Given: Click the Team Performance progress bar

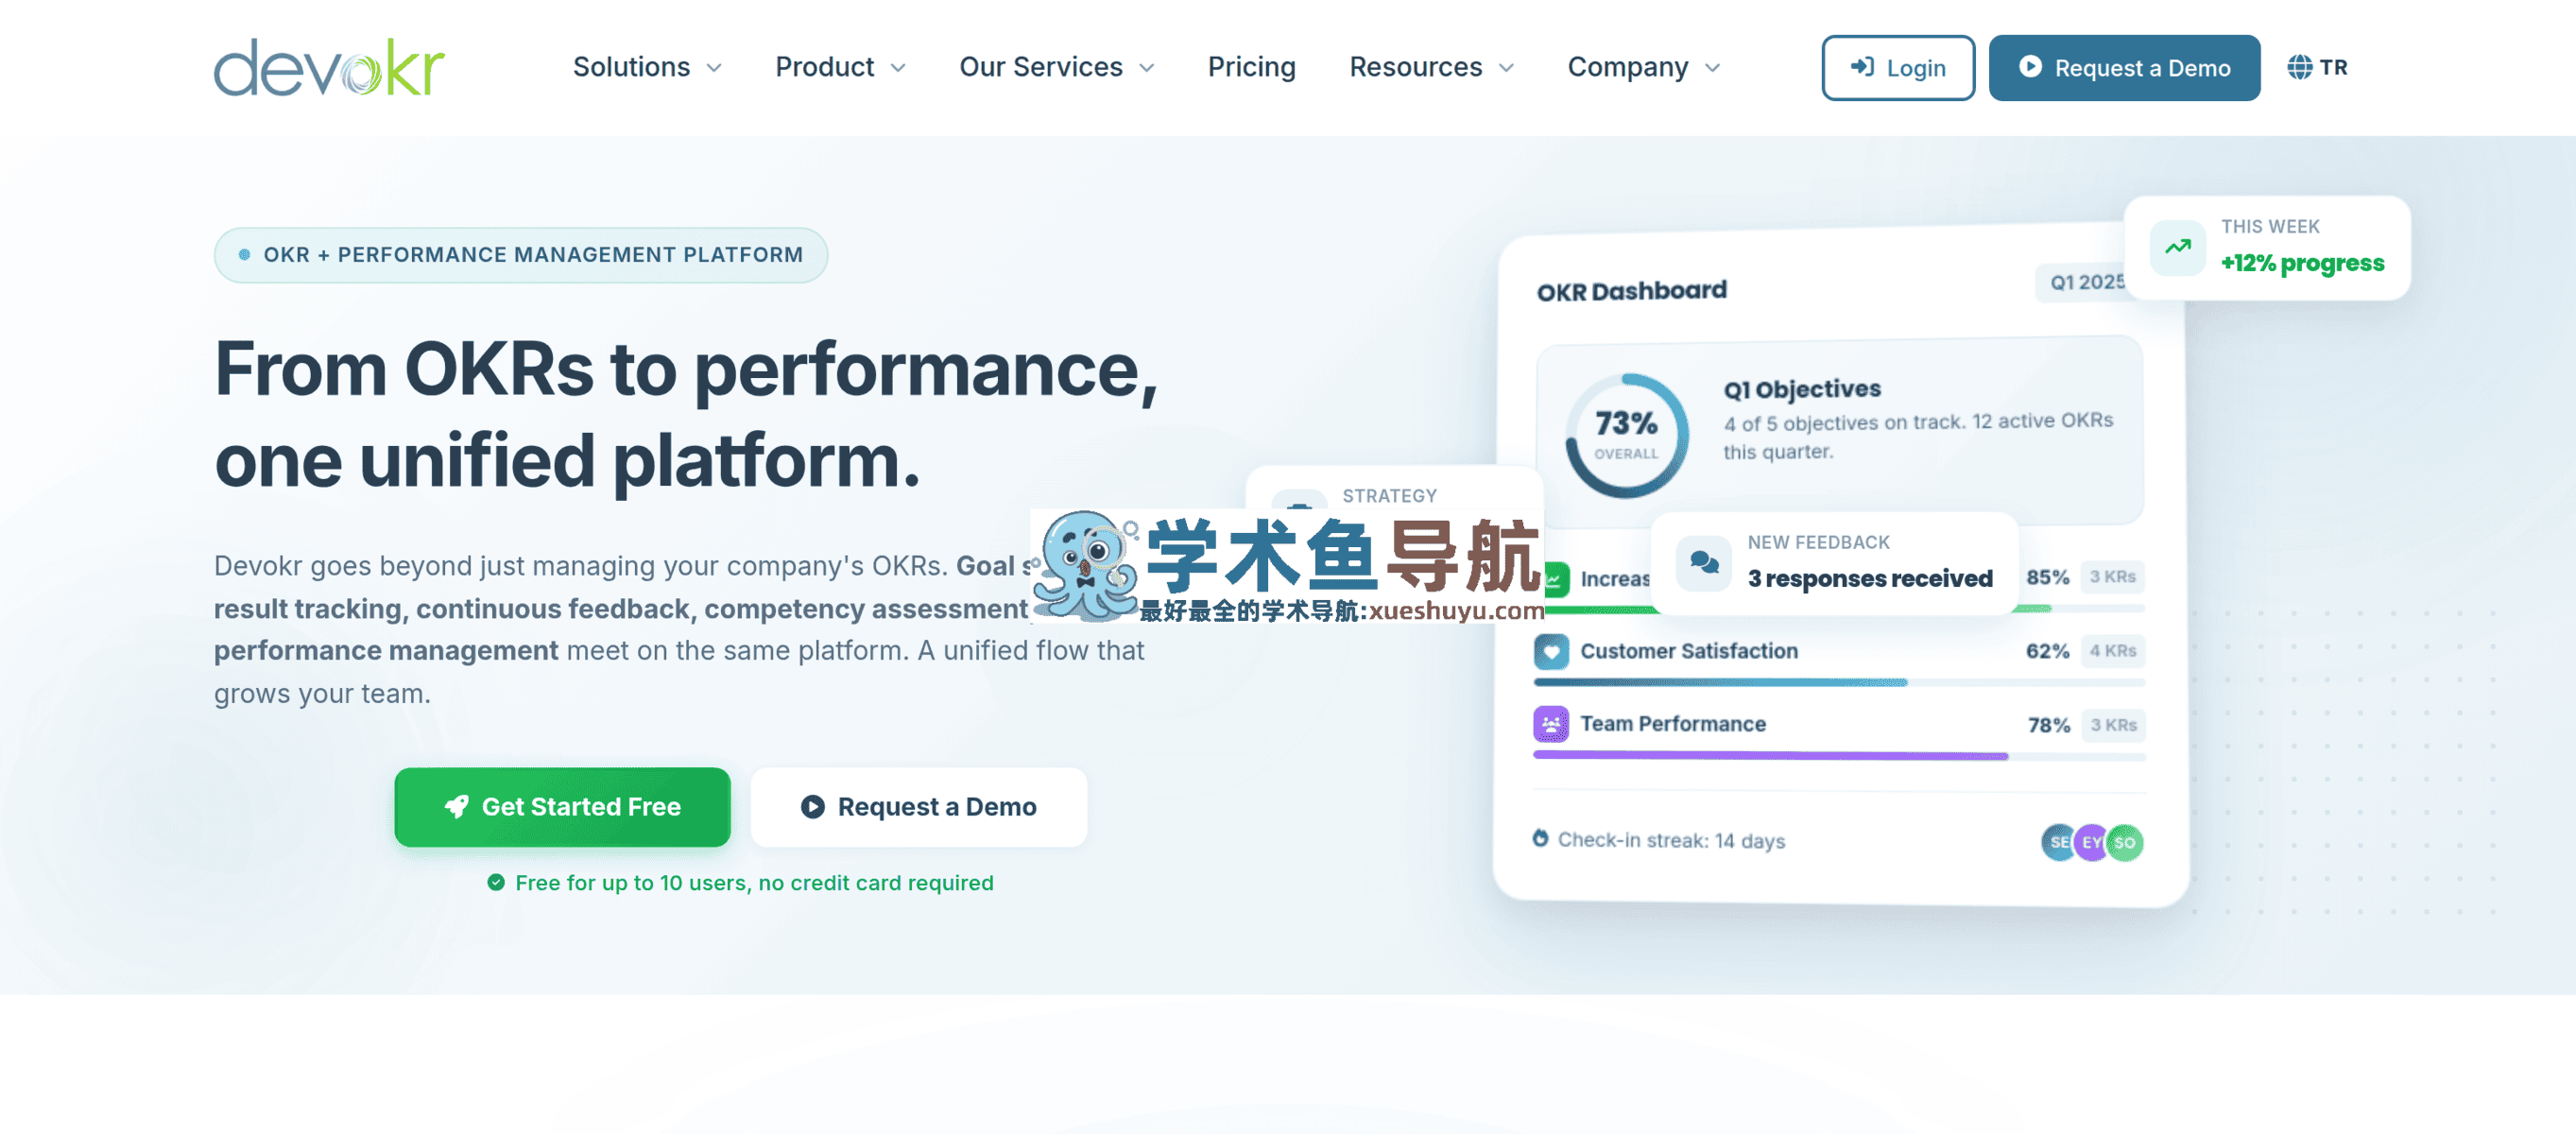Looking at the screenshot, I should 1838,756.
